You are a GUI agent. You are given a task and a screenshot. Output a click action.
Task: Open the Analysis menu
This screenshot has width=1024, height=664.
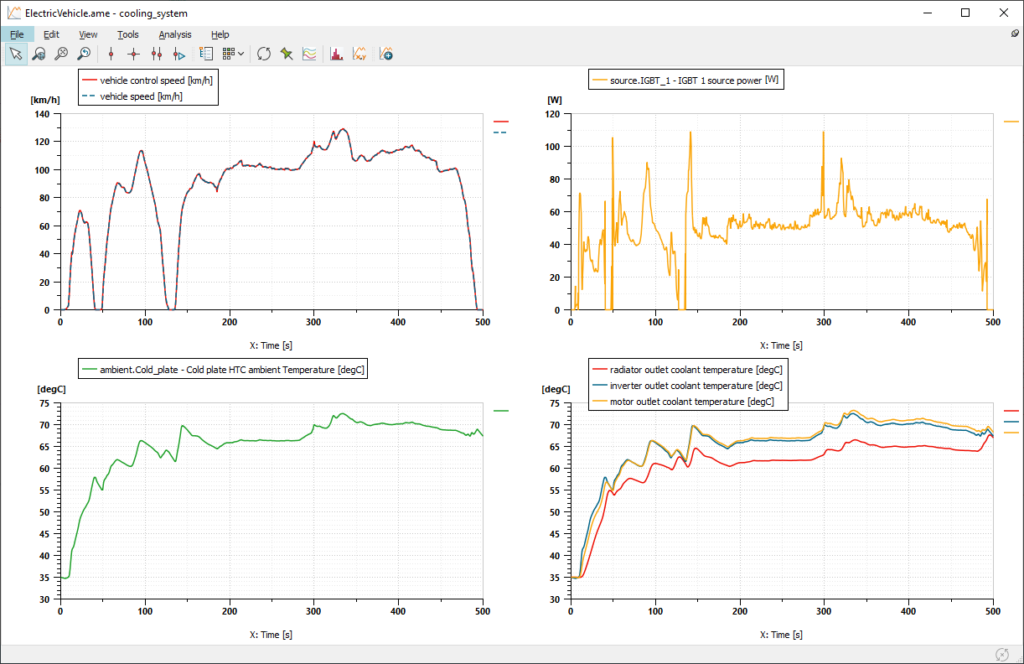click(174, 34)
